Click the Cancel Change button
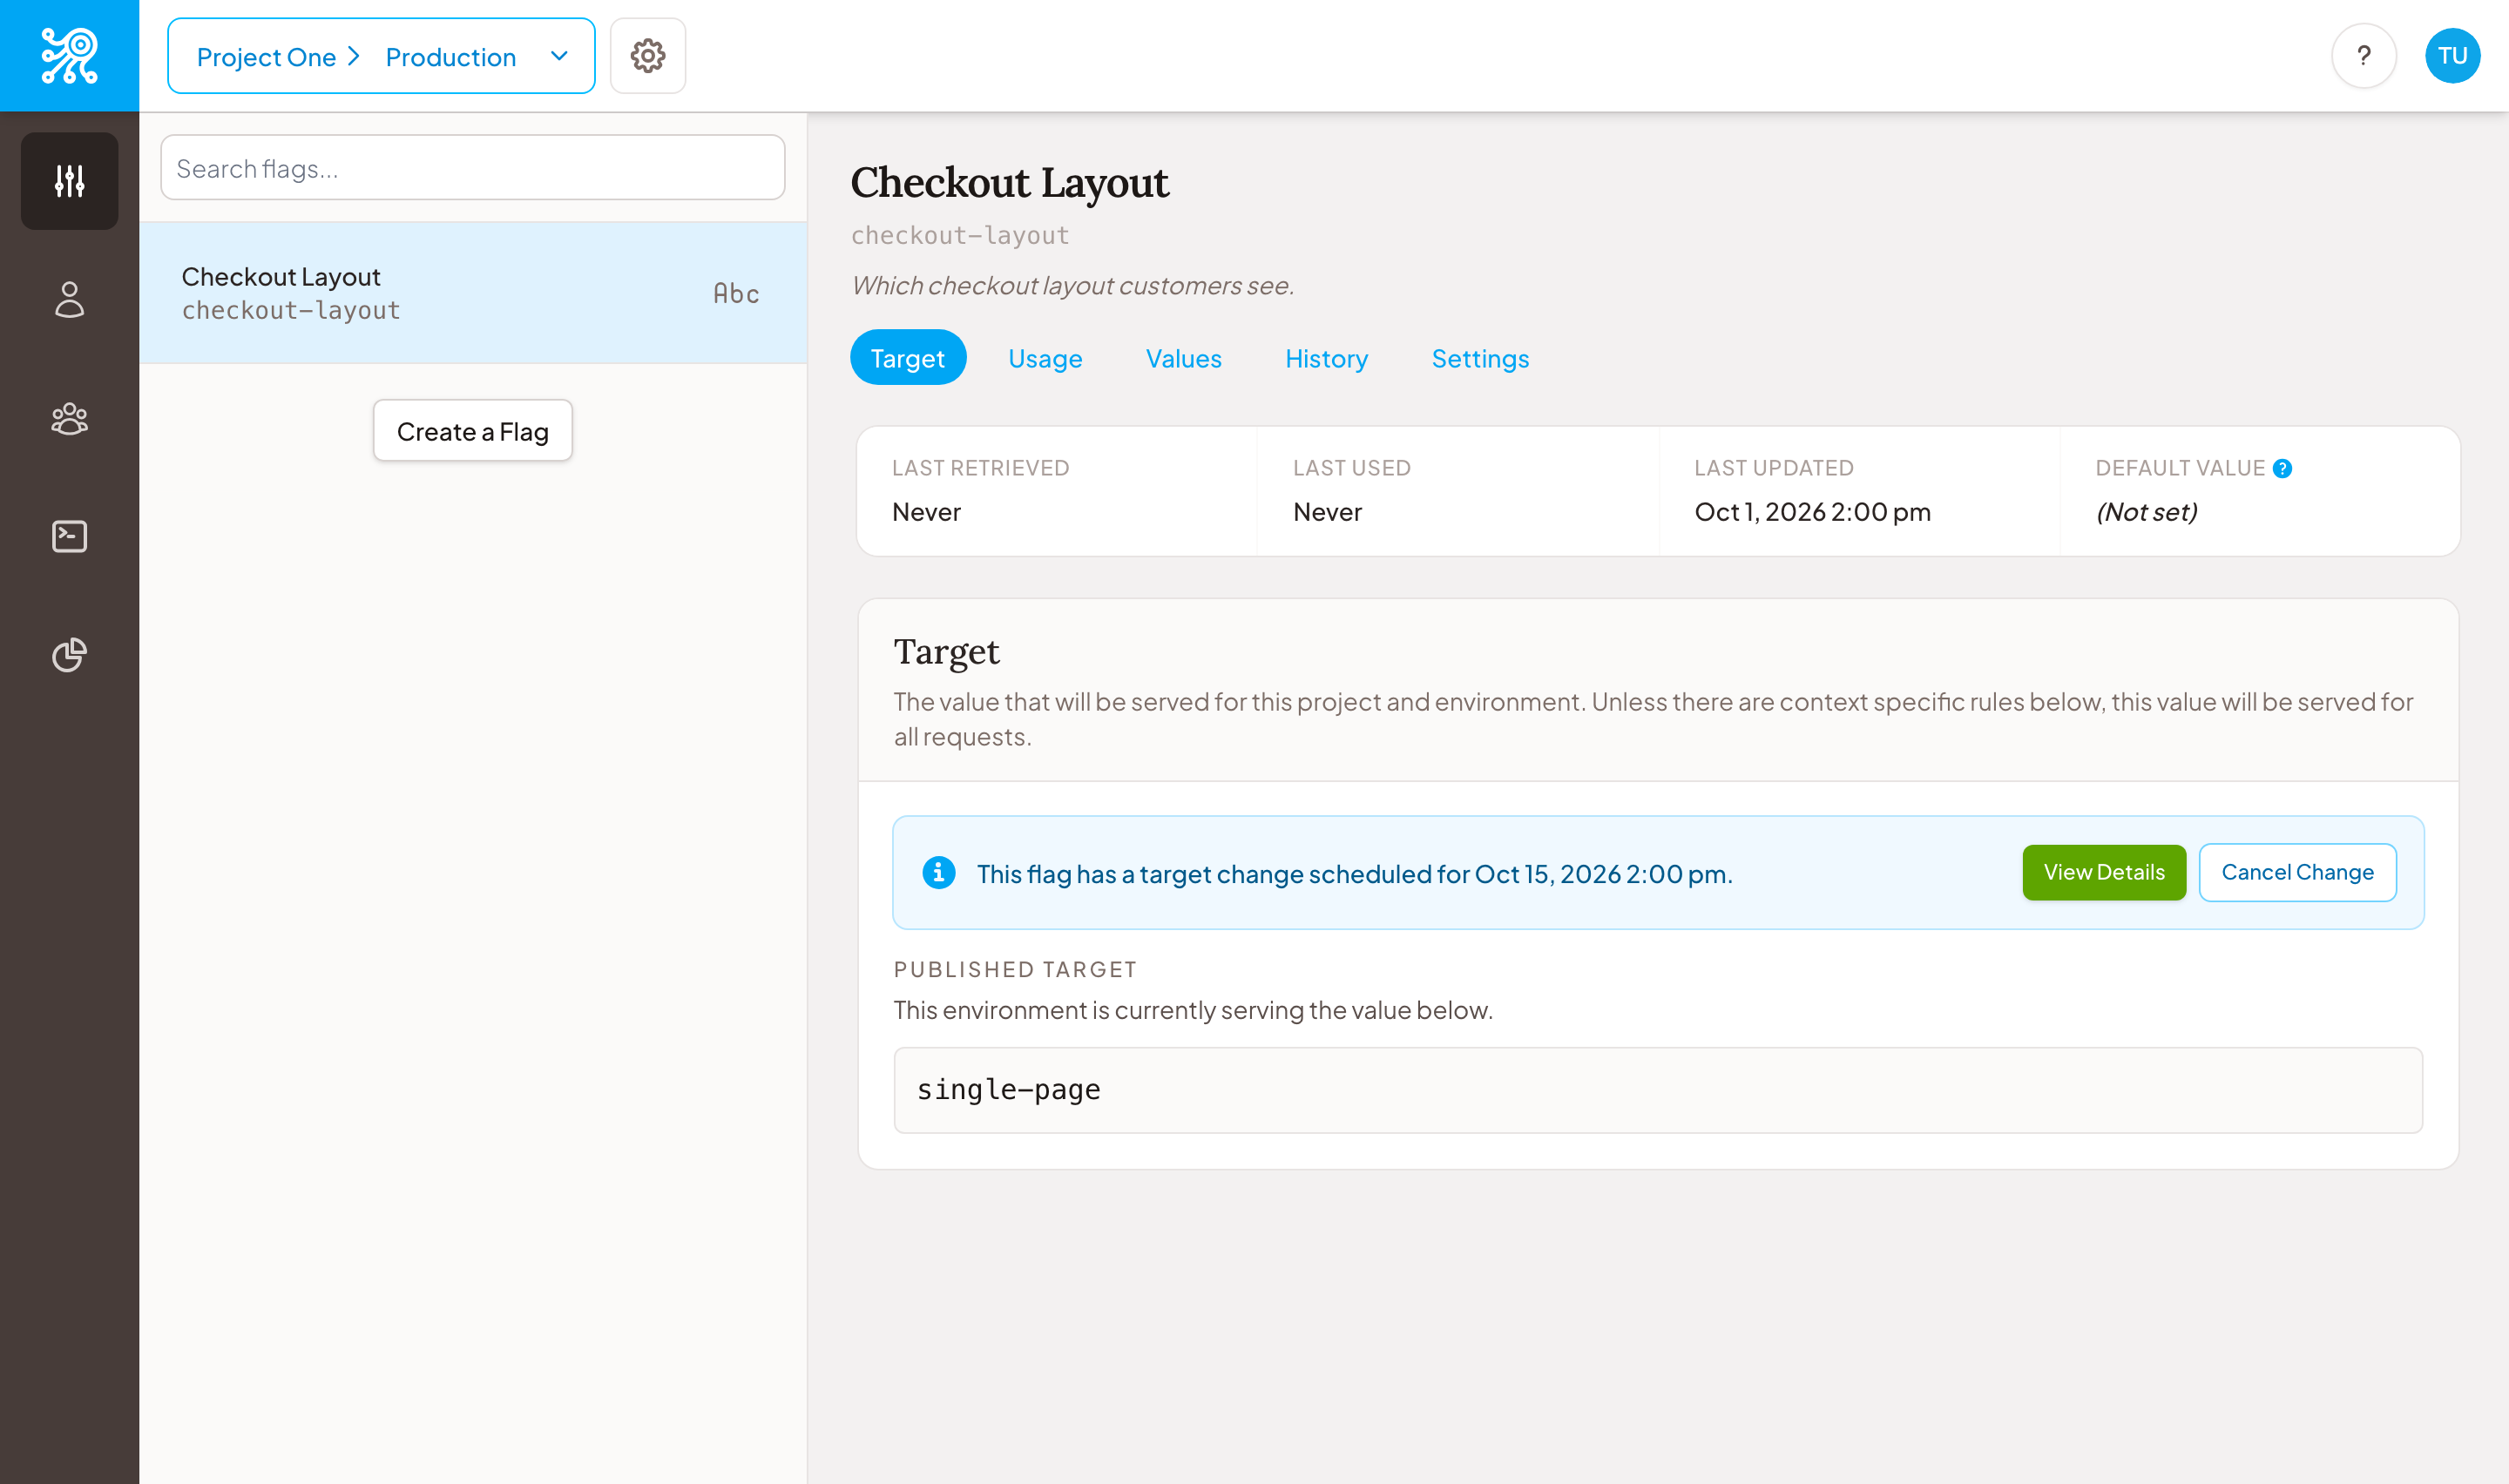The height and width of the screenshot is (1484, 2509). (x=2297, y=872)
